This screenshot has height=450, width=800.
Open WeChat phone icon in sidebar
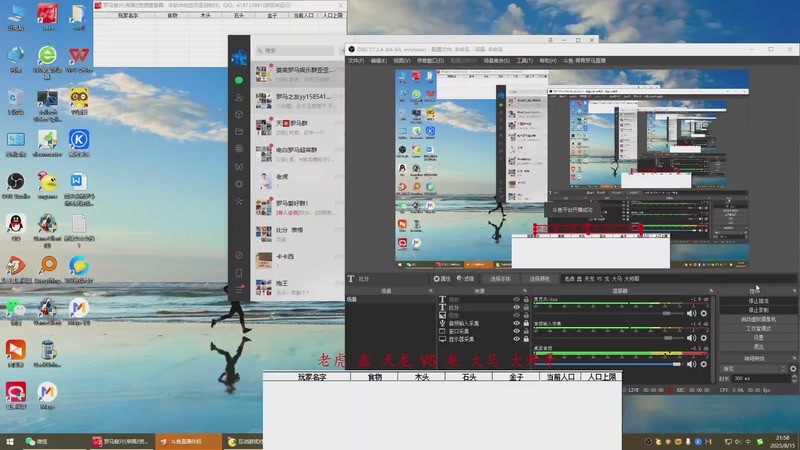tap(239, 273)
